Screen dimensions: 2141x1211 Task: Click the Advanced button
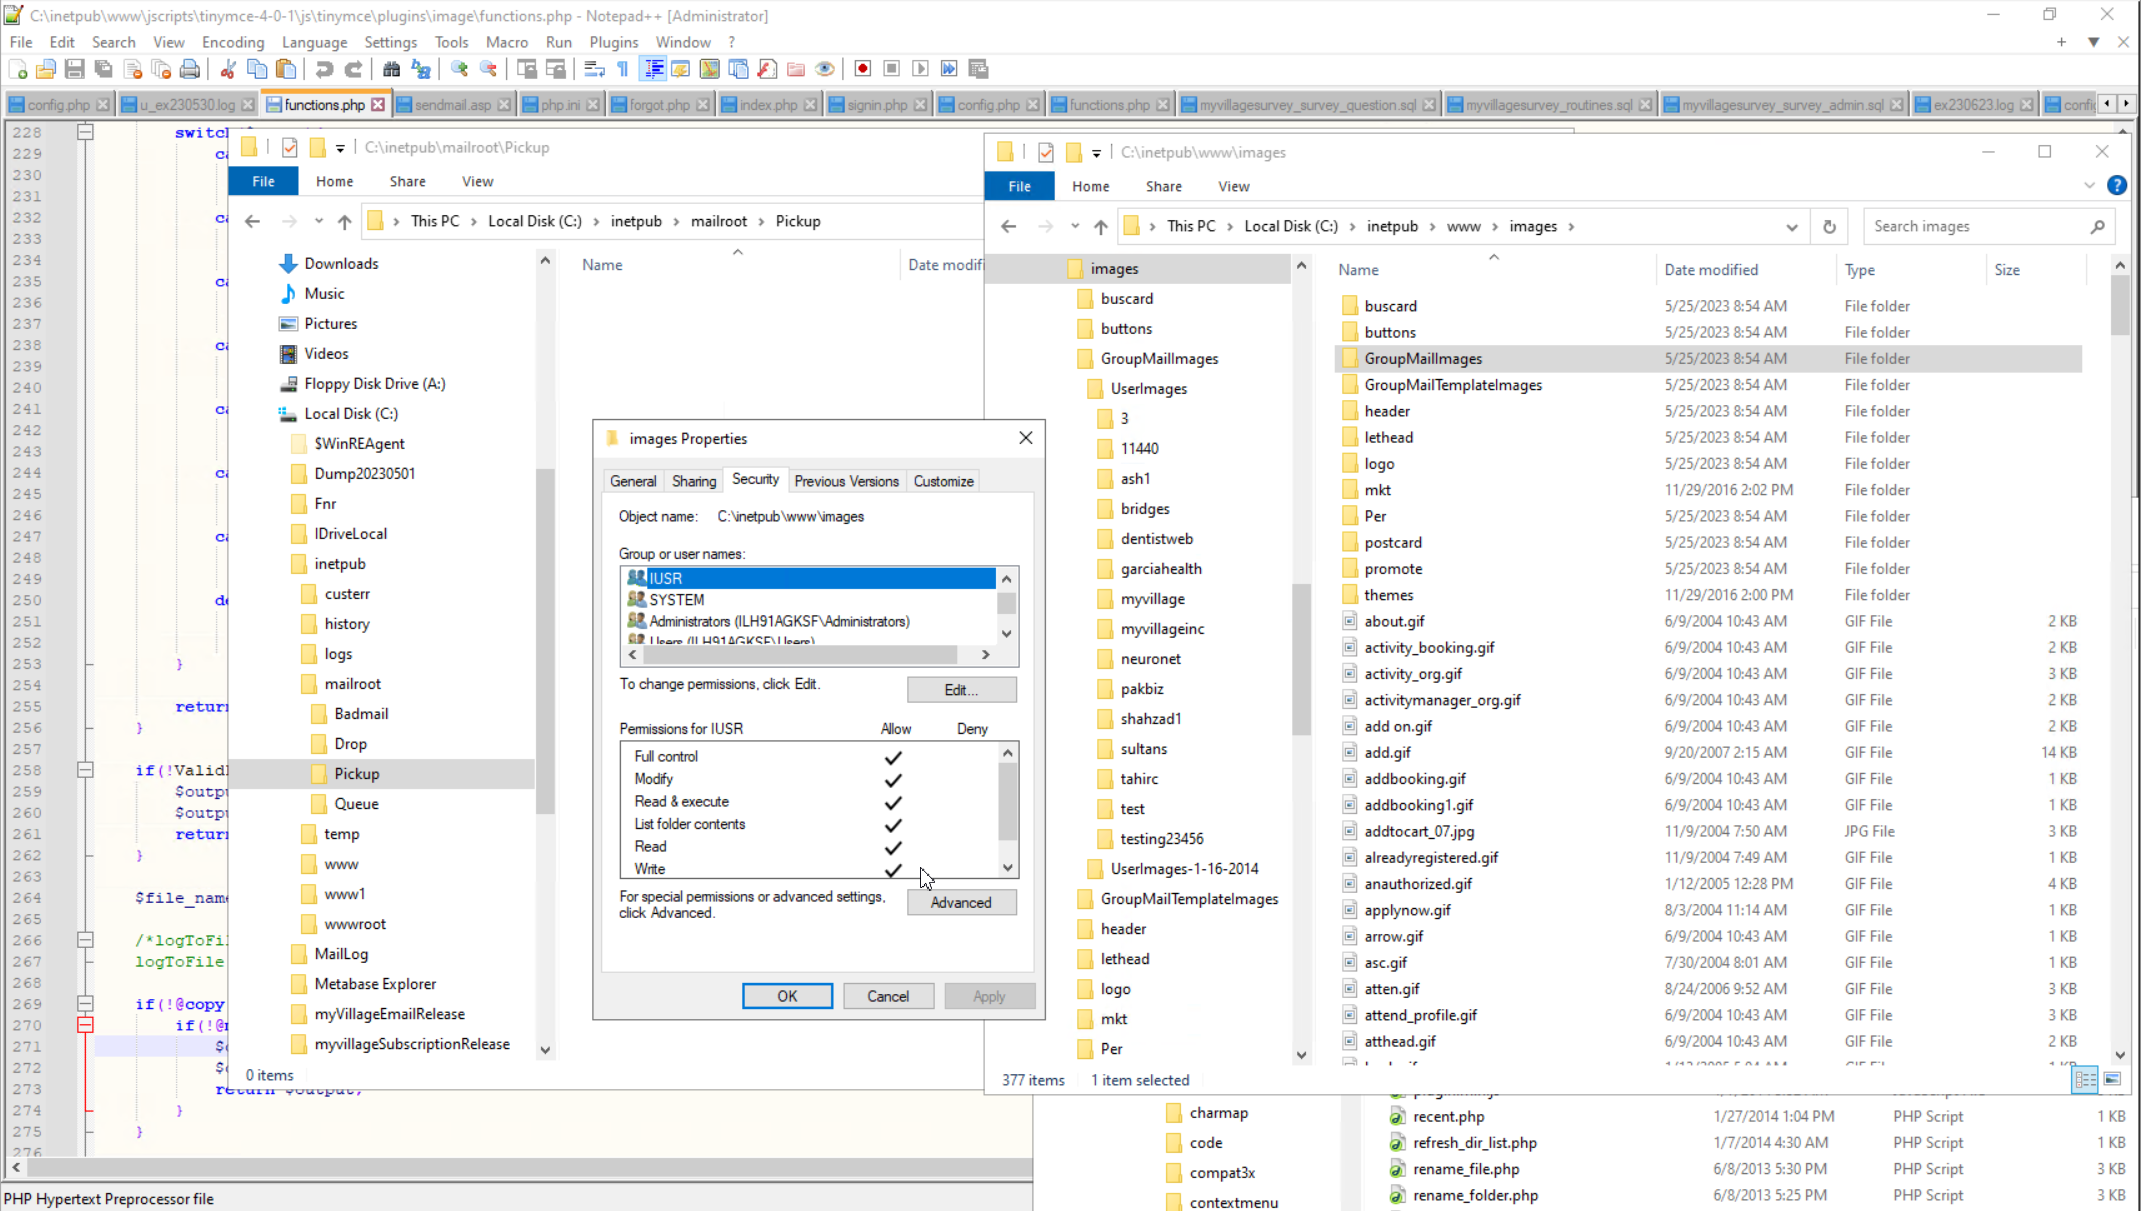tap(961, 902)
